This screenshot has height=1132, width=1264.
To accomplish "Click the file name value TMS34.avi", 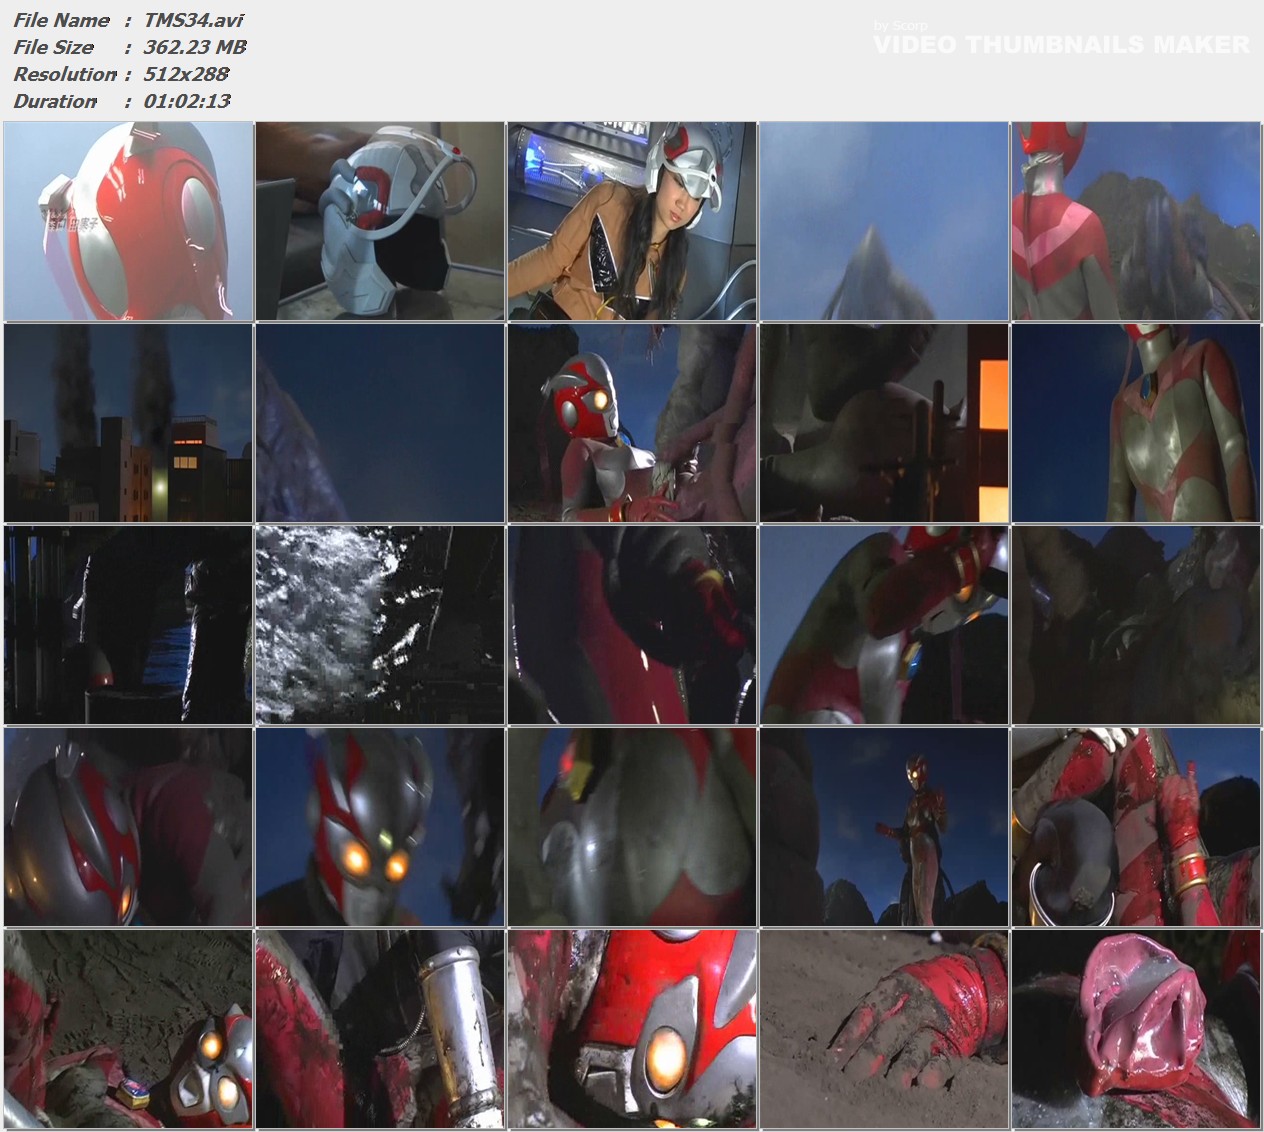I will [193, 20].
